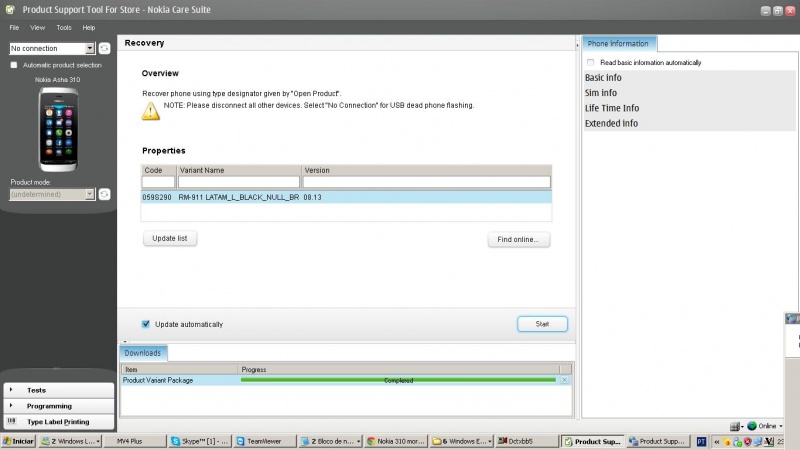Image resolution: width=800 pixels, height=450 pixels.
Task: Select the Nokia Asha 310 phone image
Action: 58,130
